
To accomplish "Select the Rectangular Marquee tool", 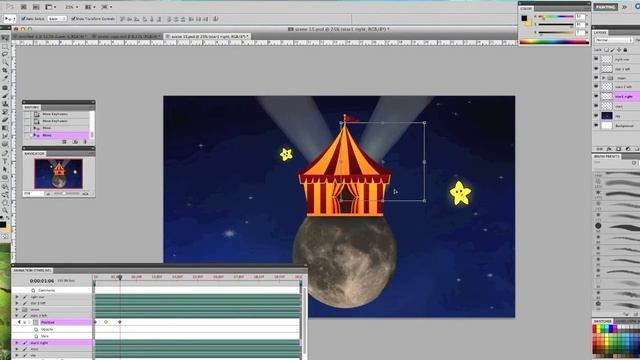I will [x=5, y=46].
